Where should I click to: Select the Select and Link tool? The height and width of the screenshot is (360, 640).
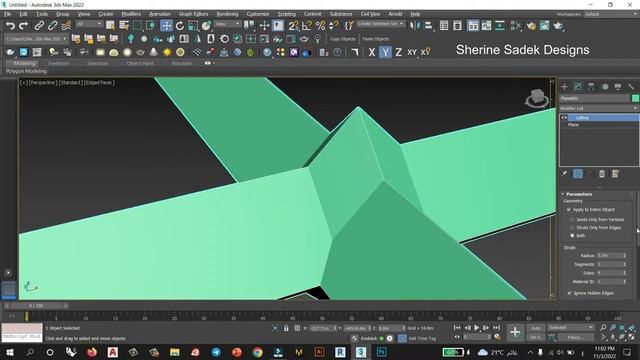tap(39, 26)
